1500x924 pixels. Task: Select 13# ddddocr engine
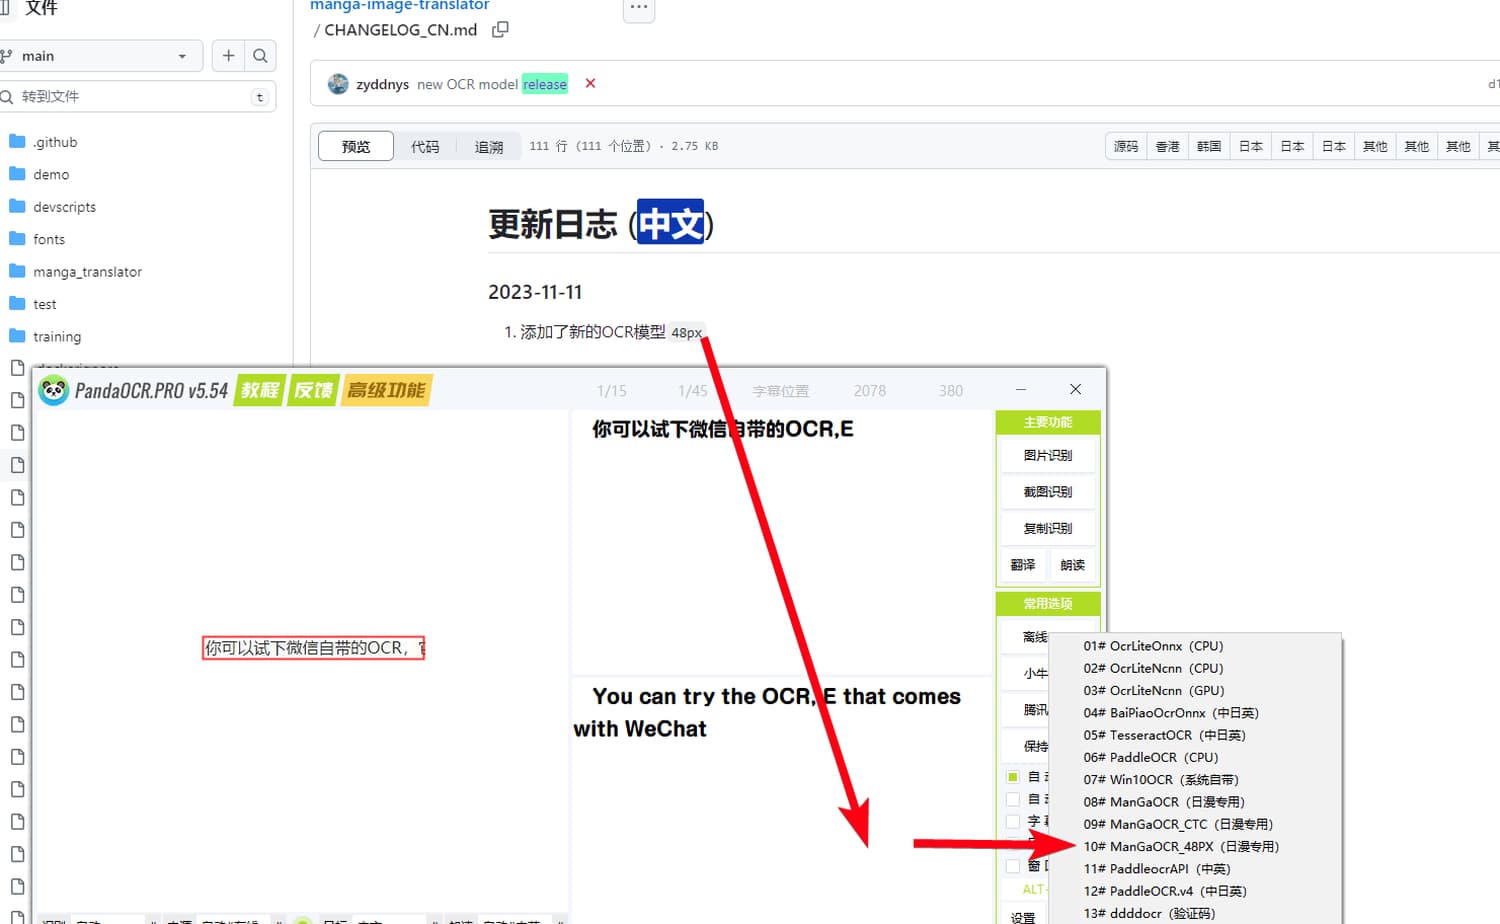1149,913
